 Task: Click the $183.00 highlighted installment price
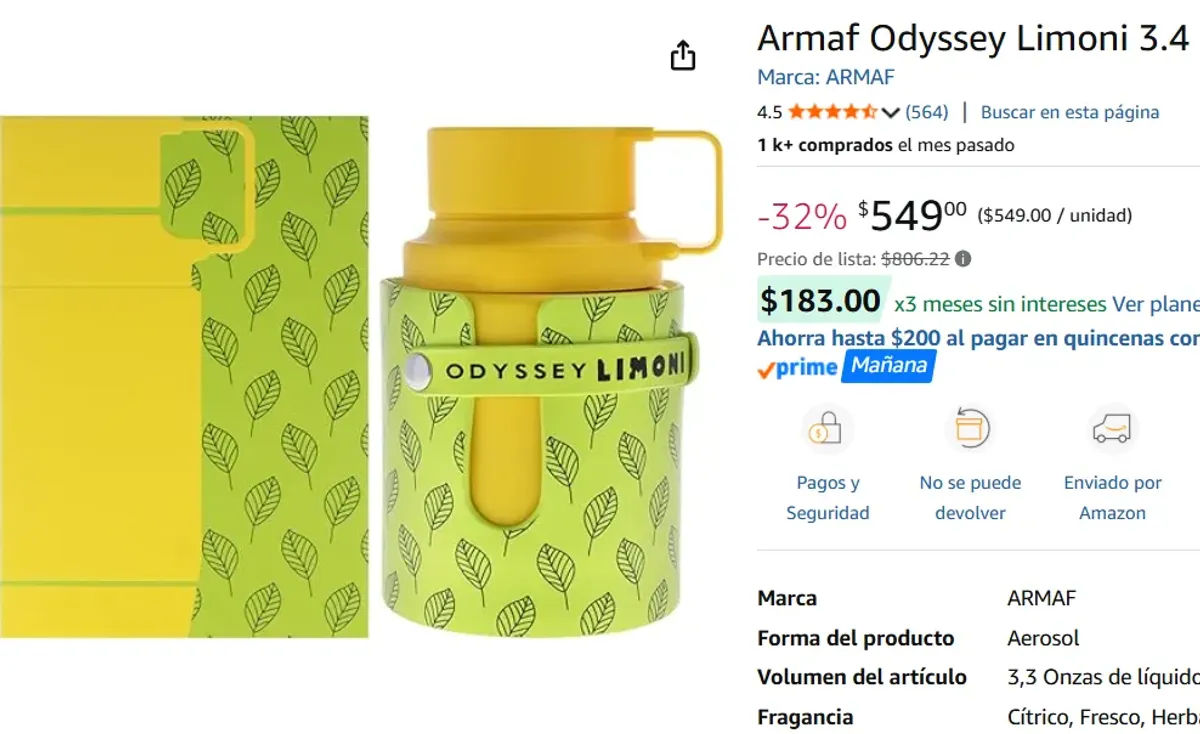coord(820,300)
